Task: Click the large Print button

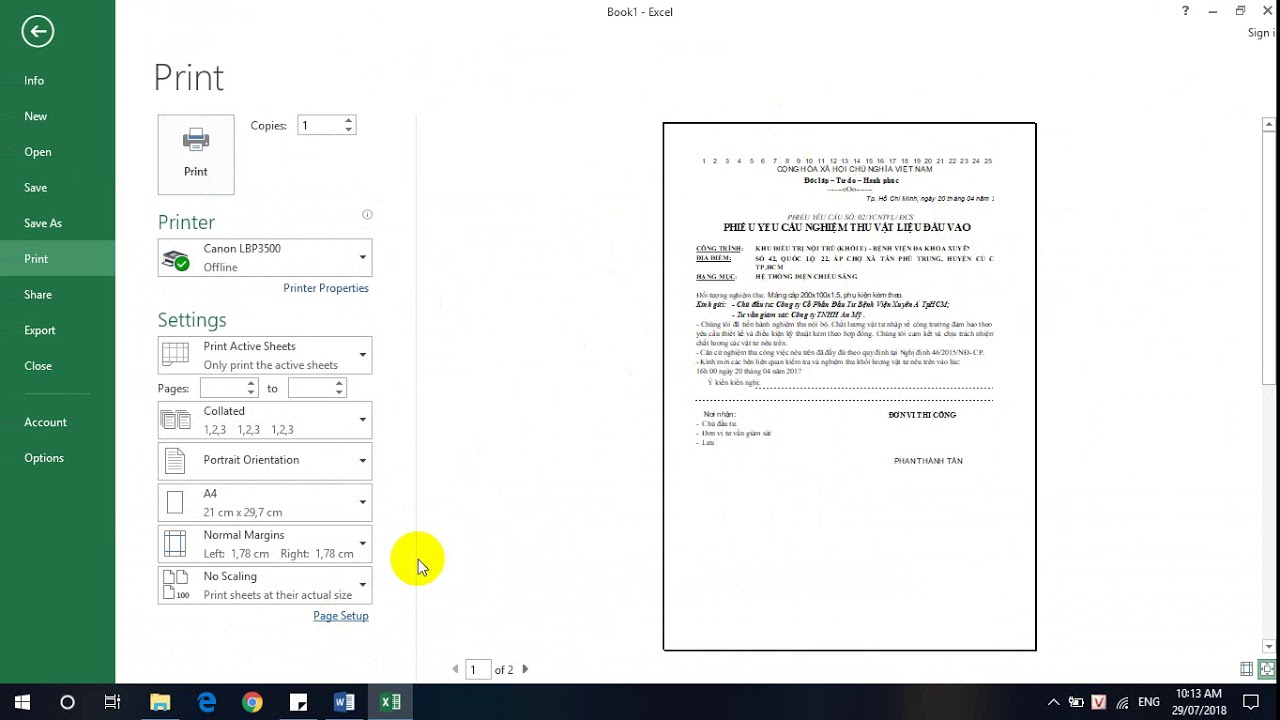Action: 196,154
